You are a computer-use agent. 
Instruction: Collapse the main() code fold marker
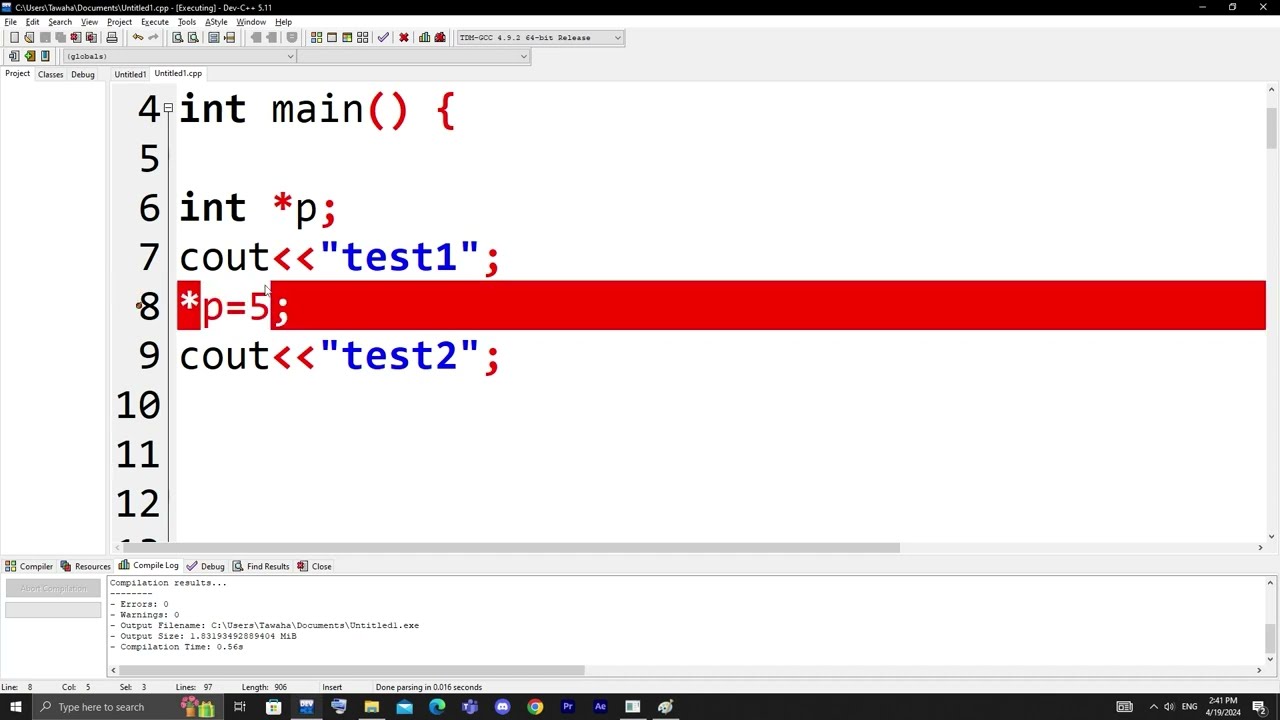tap(168, 107)
